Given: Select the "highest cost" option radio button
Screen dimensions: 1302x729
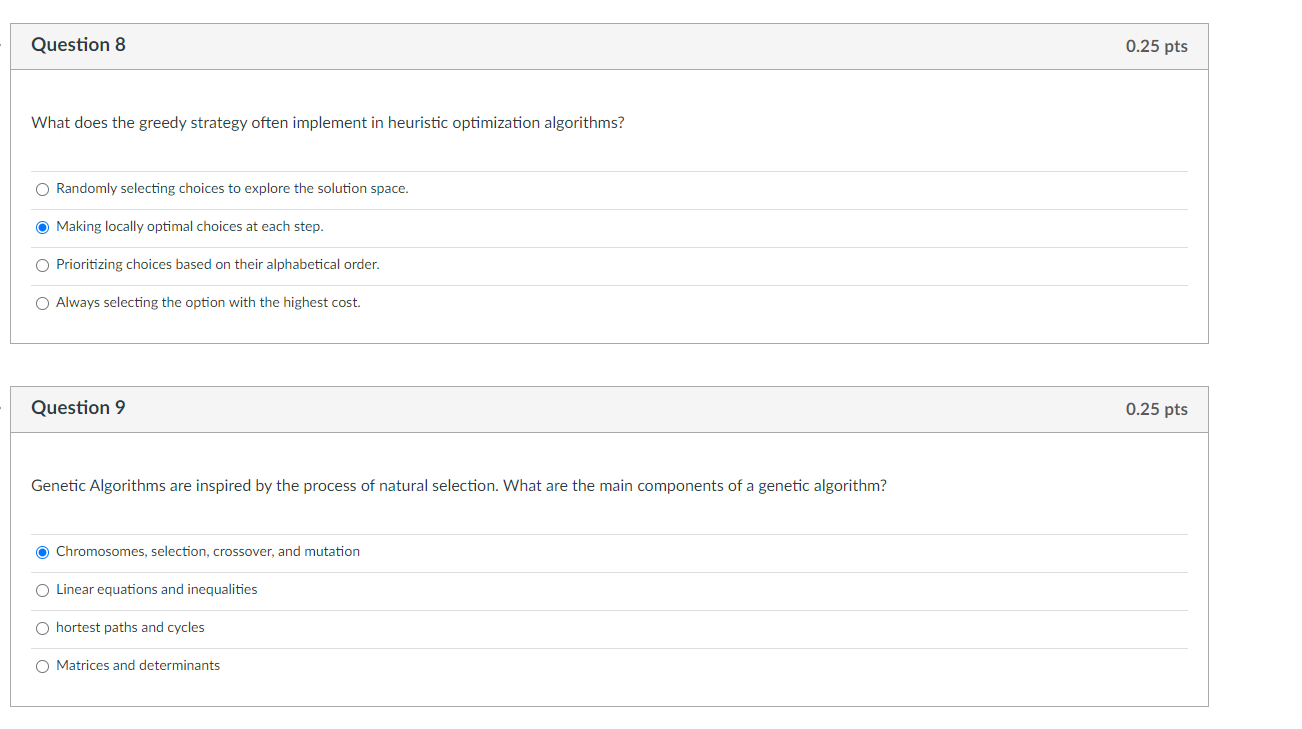Looking at the screenshot, I should (42, 303).
